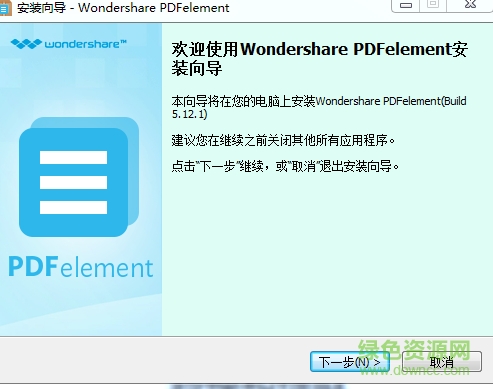The image size is (493, 389).
Task: Click the line 点击"下一步"继续，或"取消"退出安装向导
Action: 285,166
